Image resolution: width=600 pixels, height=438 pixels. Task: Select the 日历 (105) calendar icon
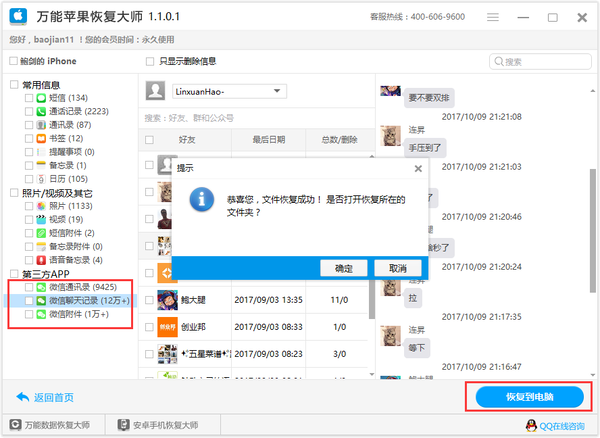(x=41, y=179)
